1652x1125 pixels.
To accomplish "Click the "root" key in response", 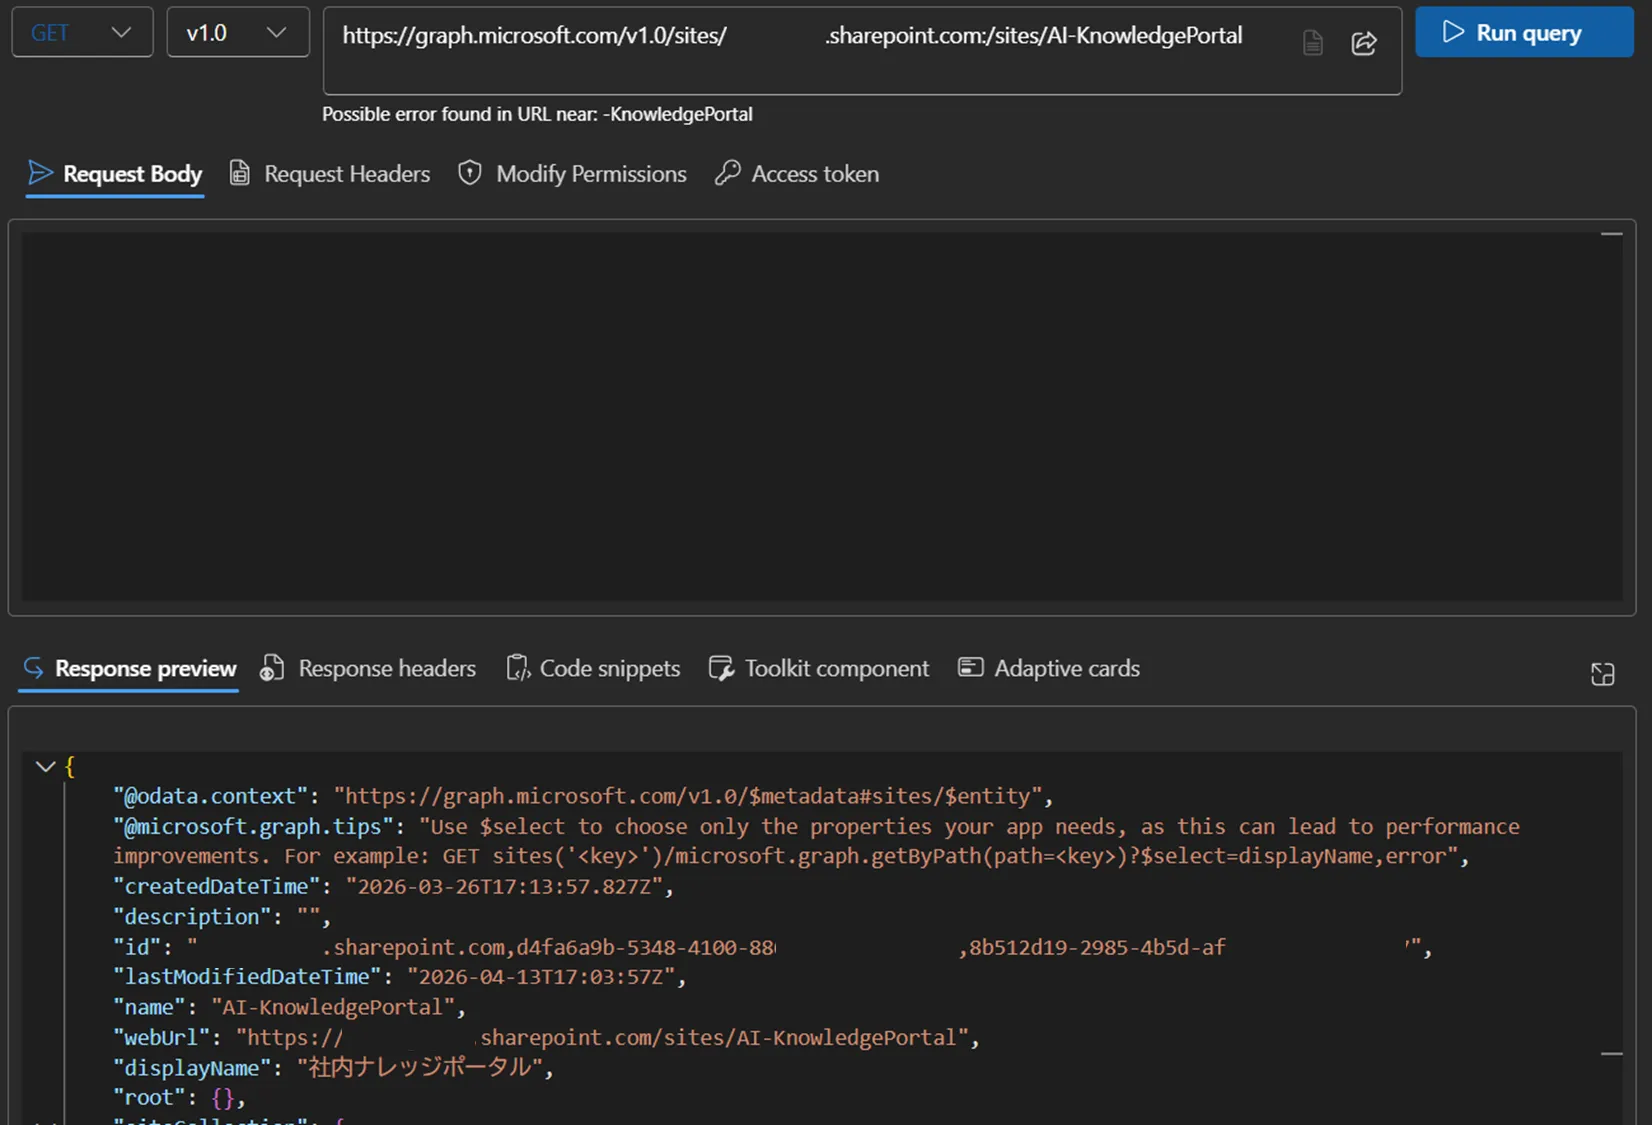I will 149,1098.
